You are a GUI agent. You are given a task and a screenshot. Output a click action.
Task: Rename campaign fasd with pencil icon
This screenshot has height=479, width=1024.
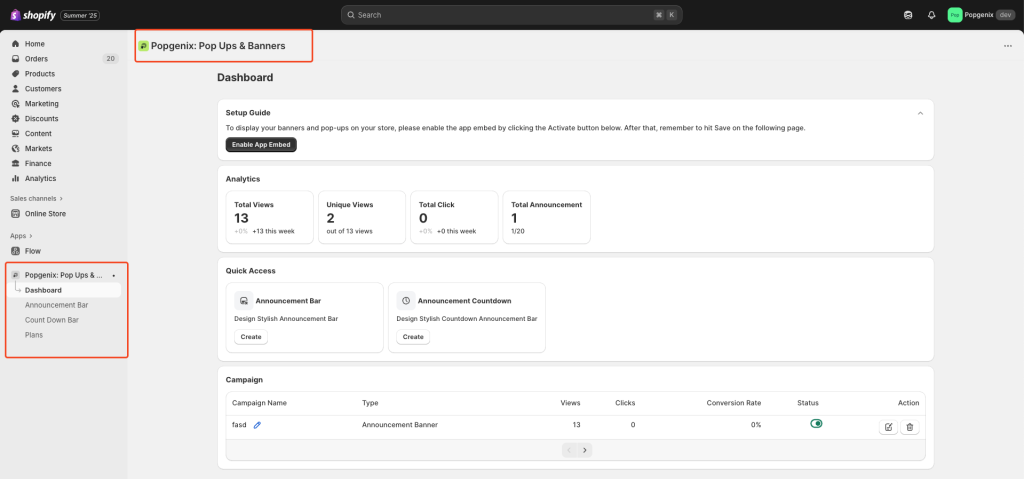point(257,425)
